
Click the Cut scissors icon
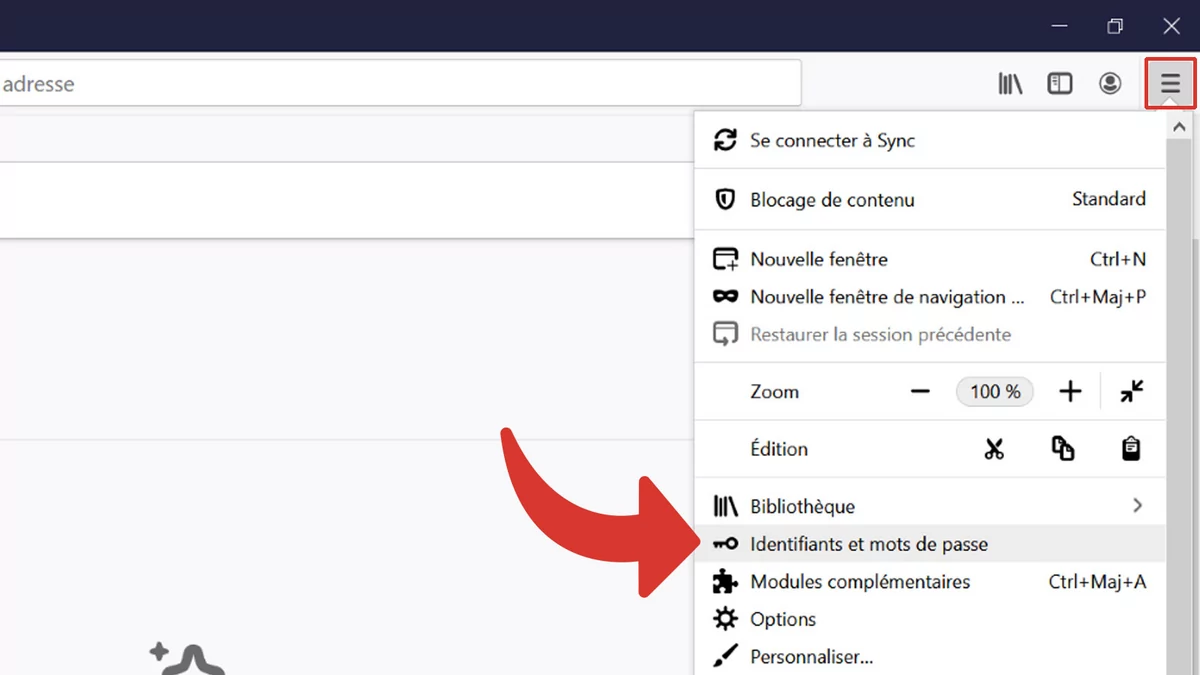click(x=993, y=449)
